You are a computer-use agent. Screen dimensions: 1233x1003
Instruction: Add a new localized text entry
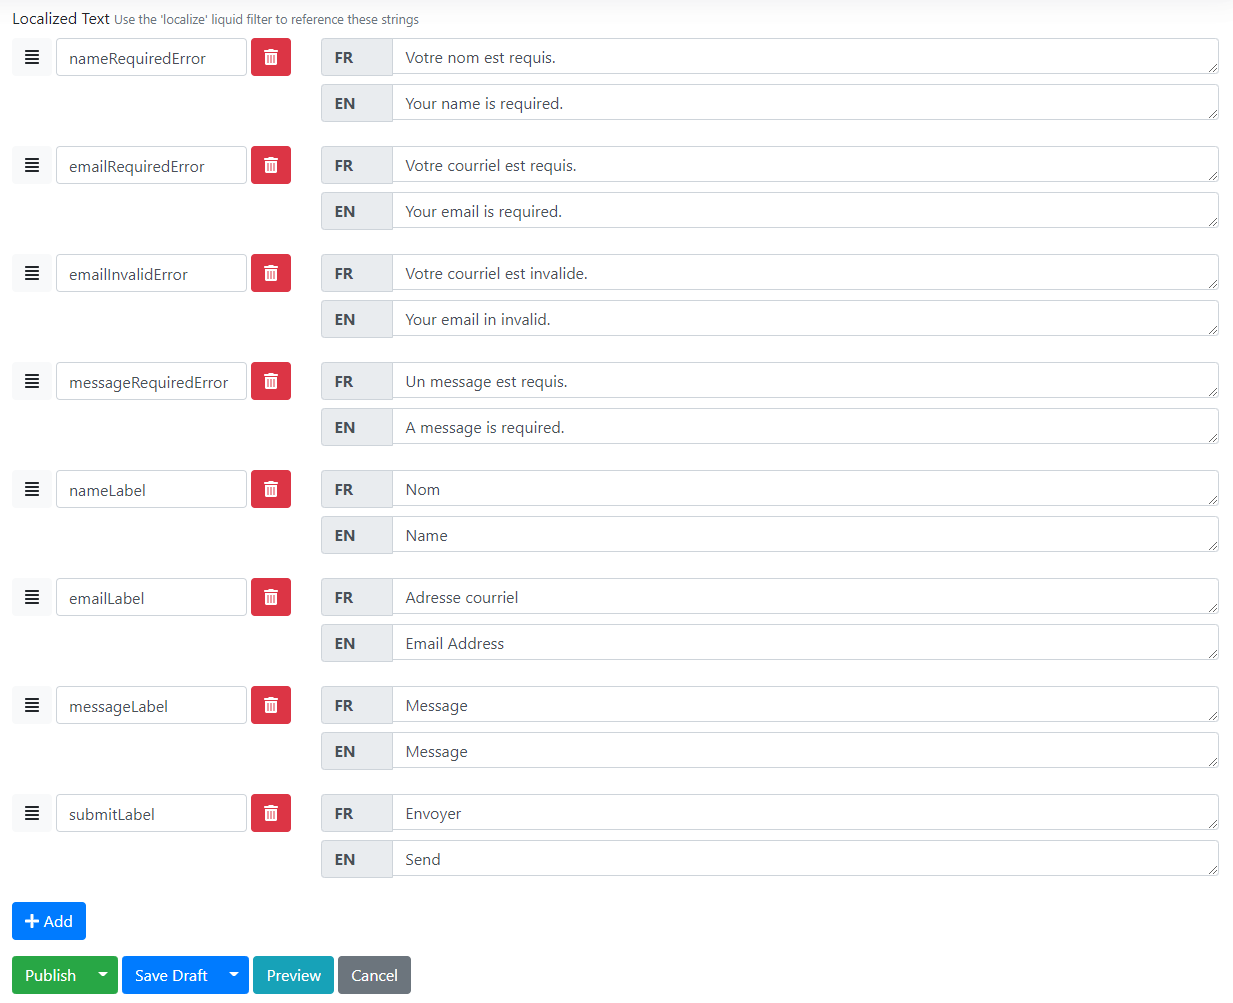point(49,921)
